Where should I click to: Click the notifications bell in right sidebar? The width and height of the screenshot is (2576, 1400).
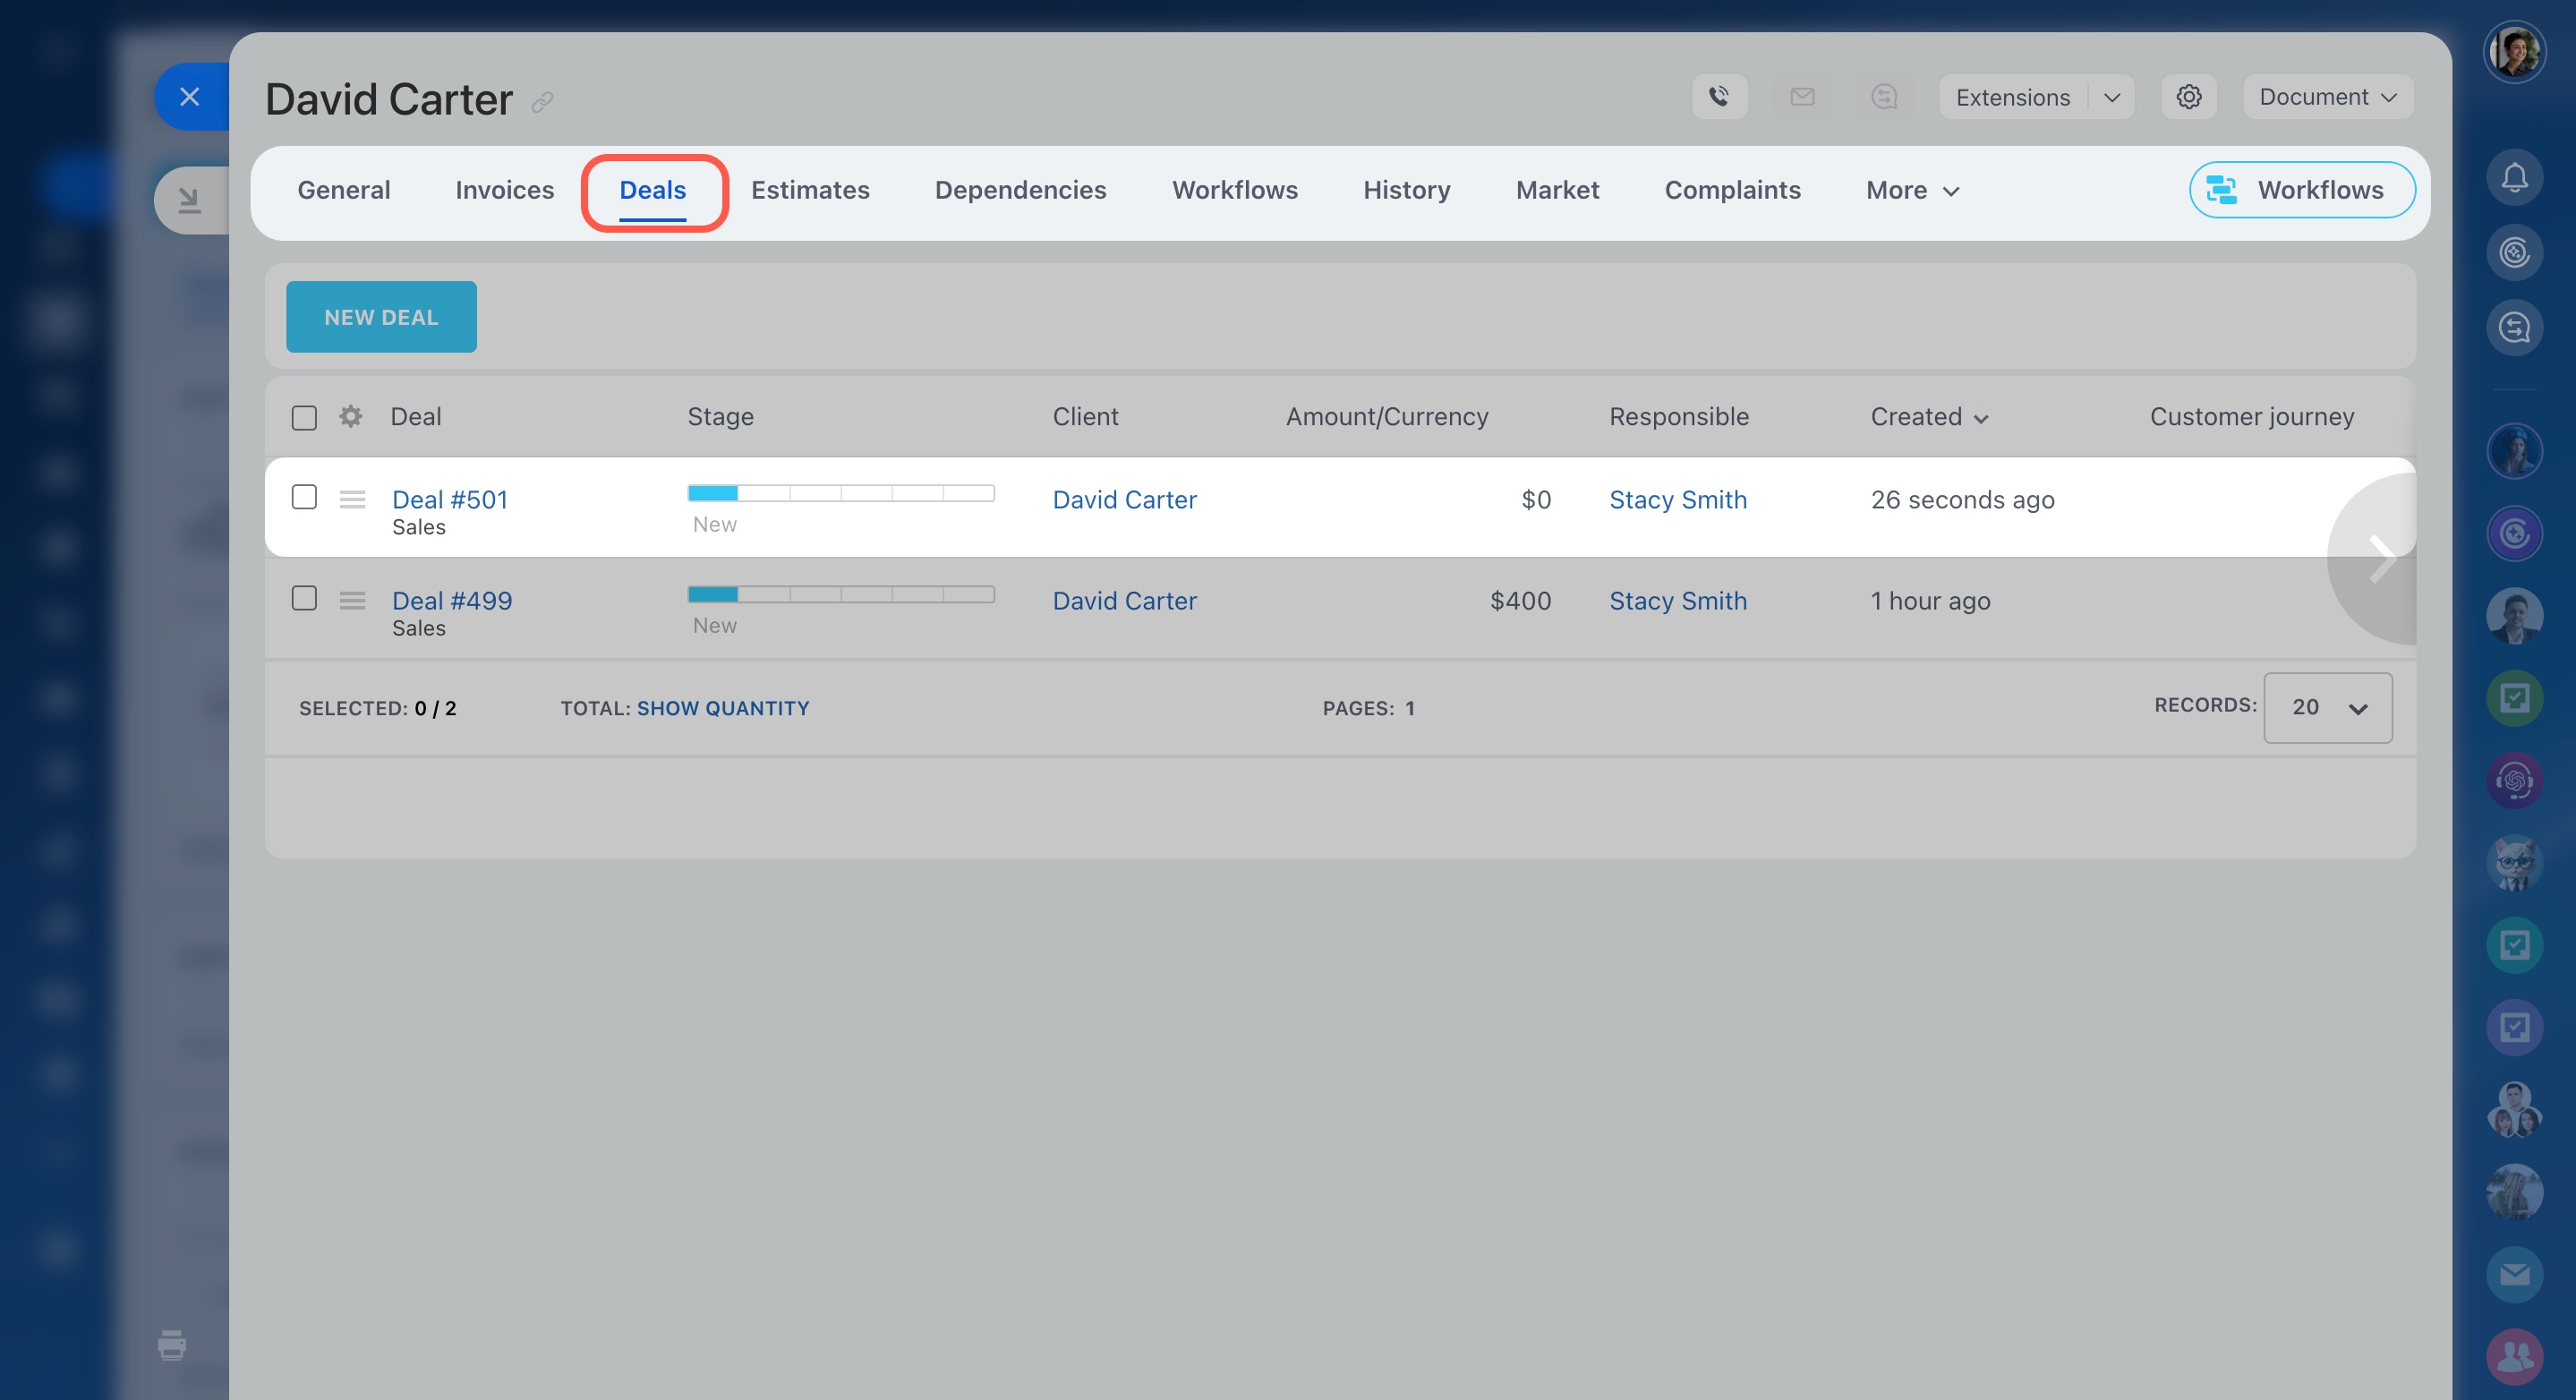pyautogui.click(x=2514, y=178)
